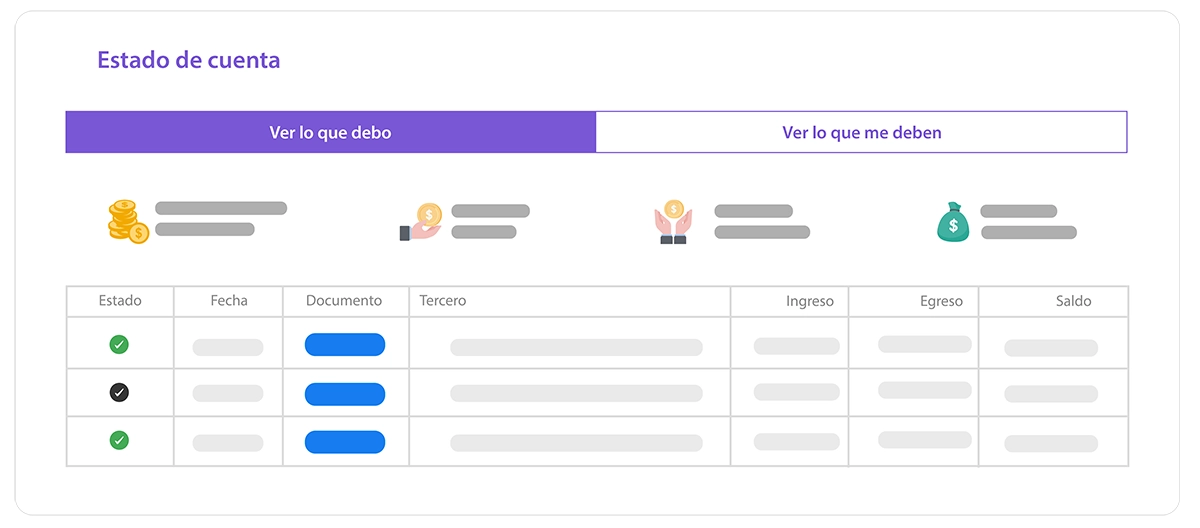Screen dimensions: 1200x528
Task: Click the stacked gold coins icon
Action: point(128,221)
